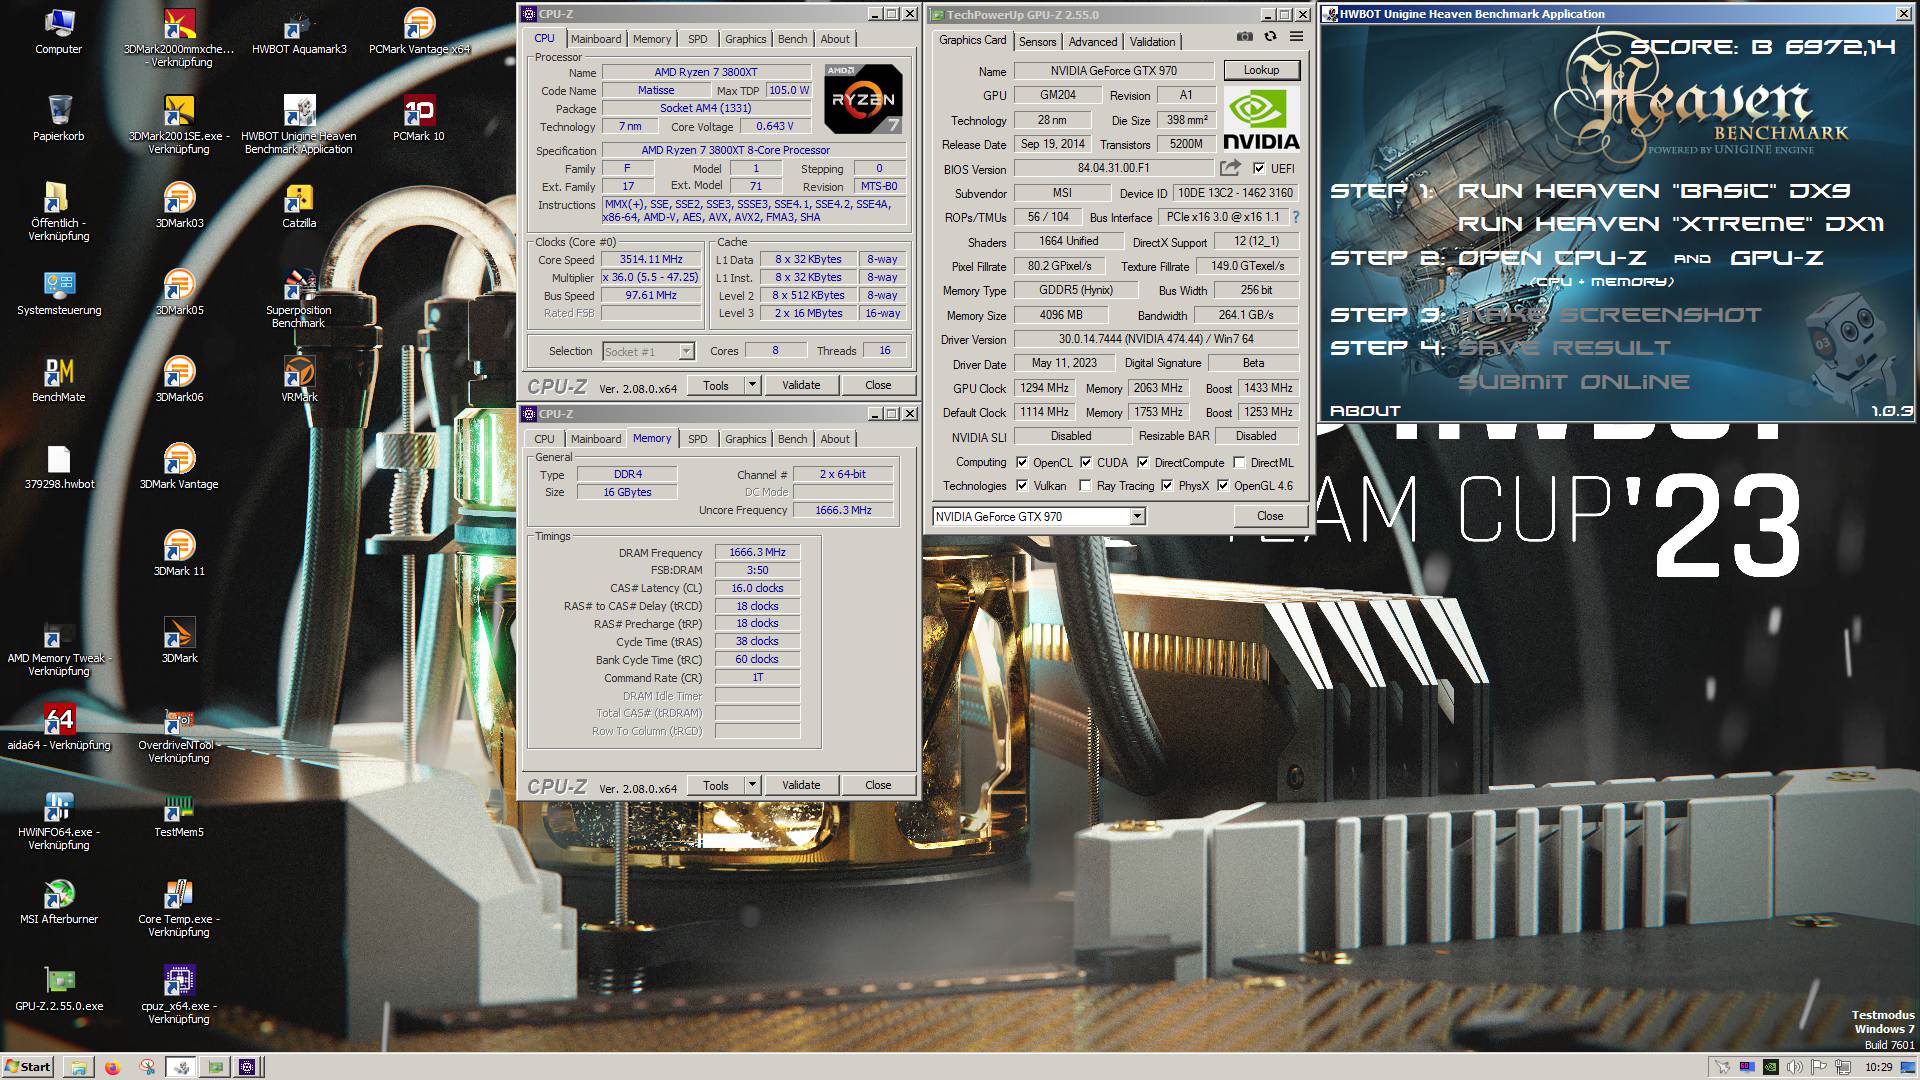
Task: Open Graphics tab in lower CPU-Z window
Action: [x=746, y=439]
